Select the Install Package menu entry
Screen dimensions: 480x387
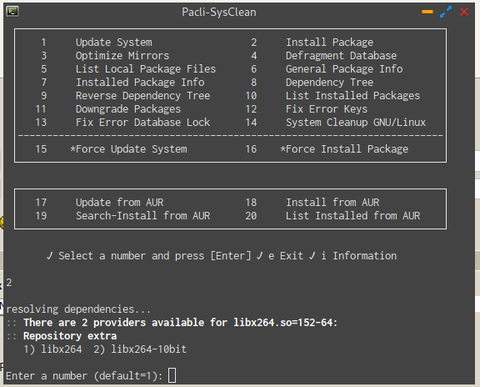(329, 42)
